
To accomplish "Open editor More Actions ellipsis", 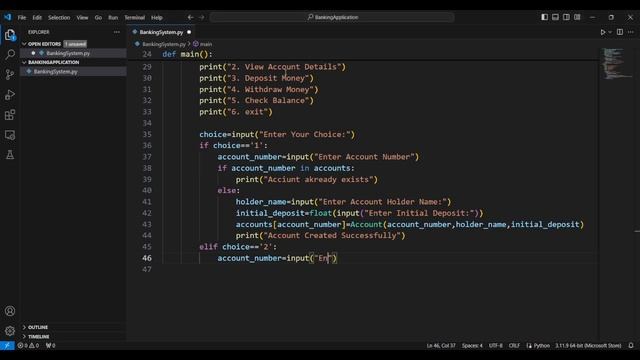I will (x=631, y=32).
